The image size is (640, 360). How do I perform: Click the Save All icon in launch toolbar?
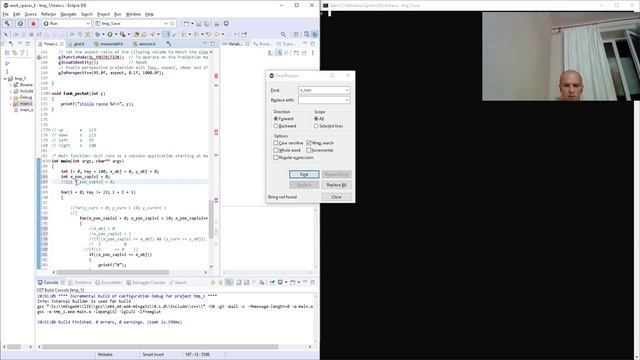coord(206,24)
